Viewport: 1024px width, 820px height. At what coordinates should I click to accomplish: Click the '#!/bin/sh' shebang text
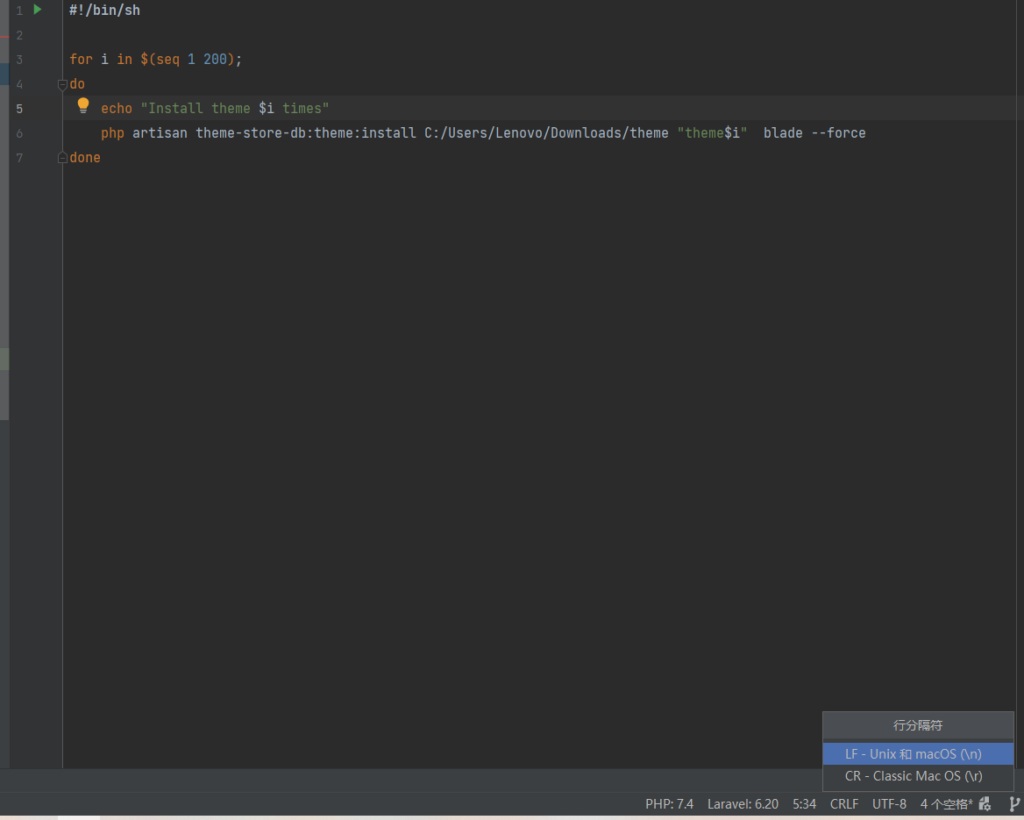104,10
